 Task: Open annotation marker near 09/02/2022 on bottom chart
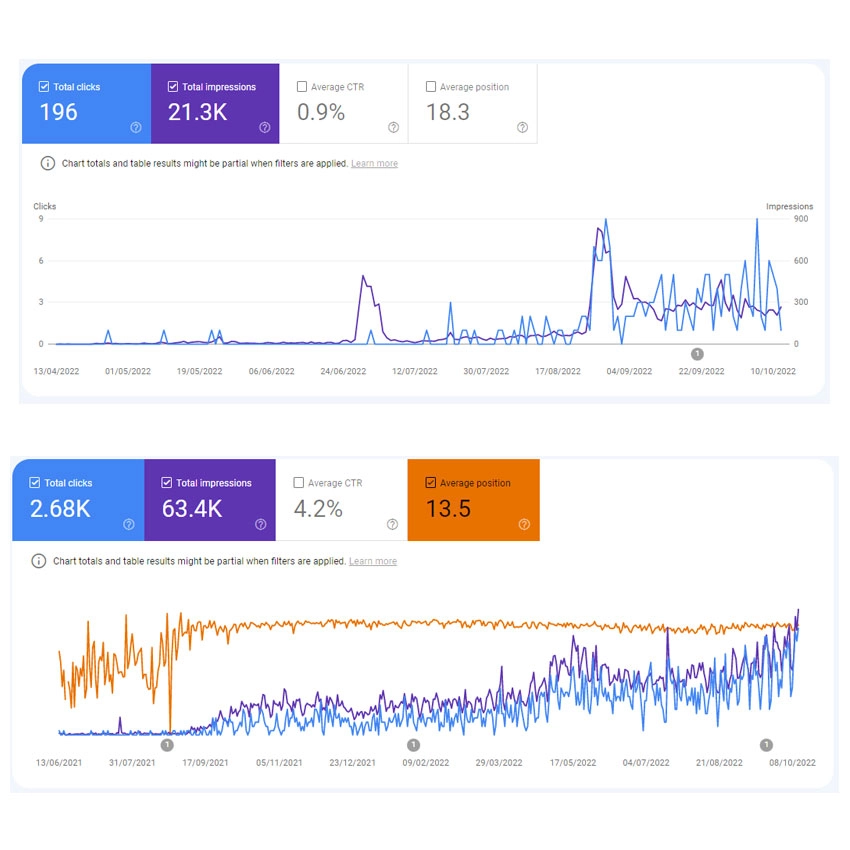pyautogui.click(x=414, y=745)
